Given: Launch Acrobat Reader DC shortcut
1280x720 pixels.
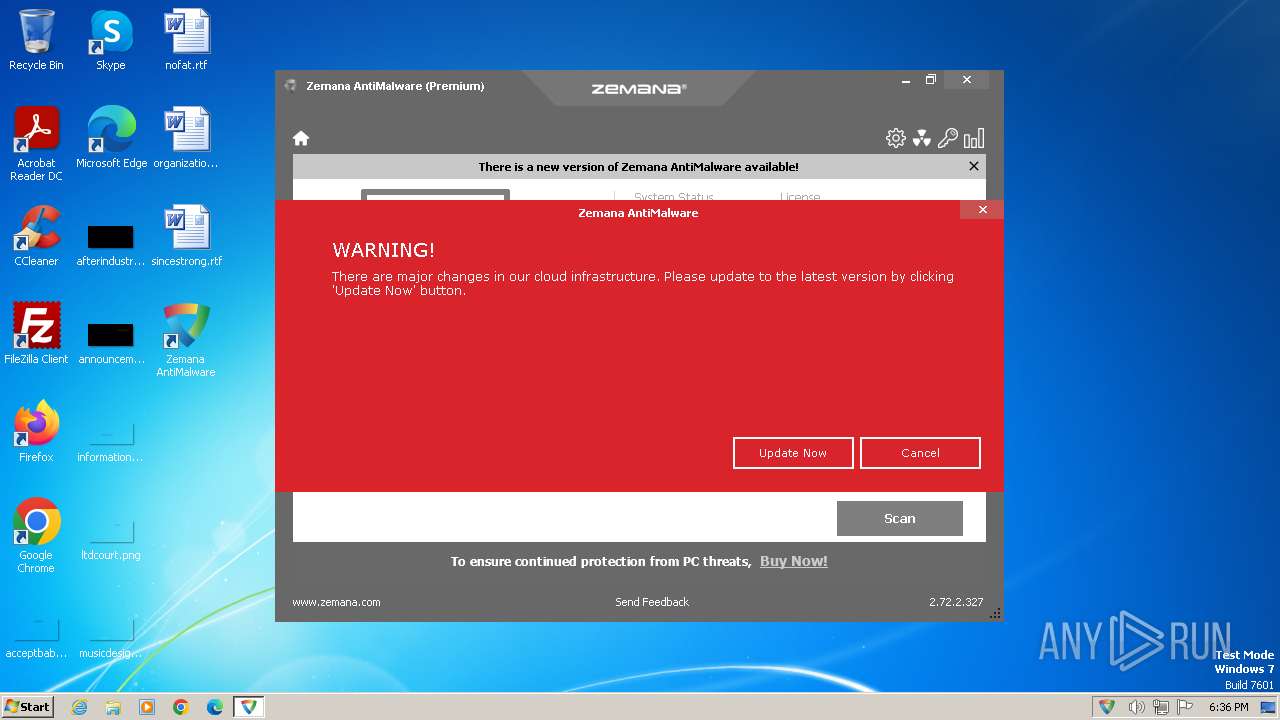Looking at the screenshot, I should tap(36, 144).
